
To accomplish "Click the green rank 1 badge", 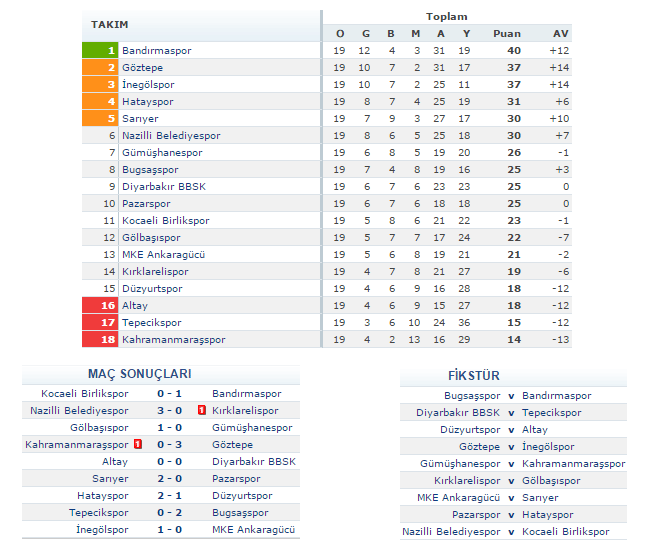I will (100, 50).
